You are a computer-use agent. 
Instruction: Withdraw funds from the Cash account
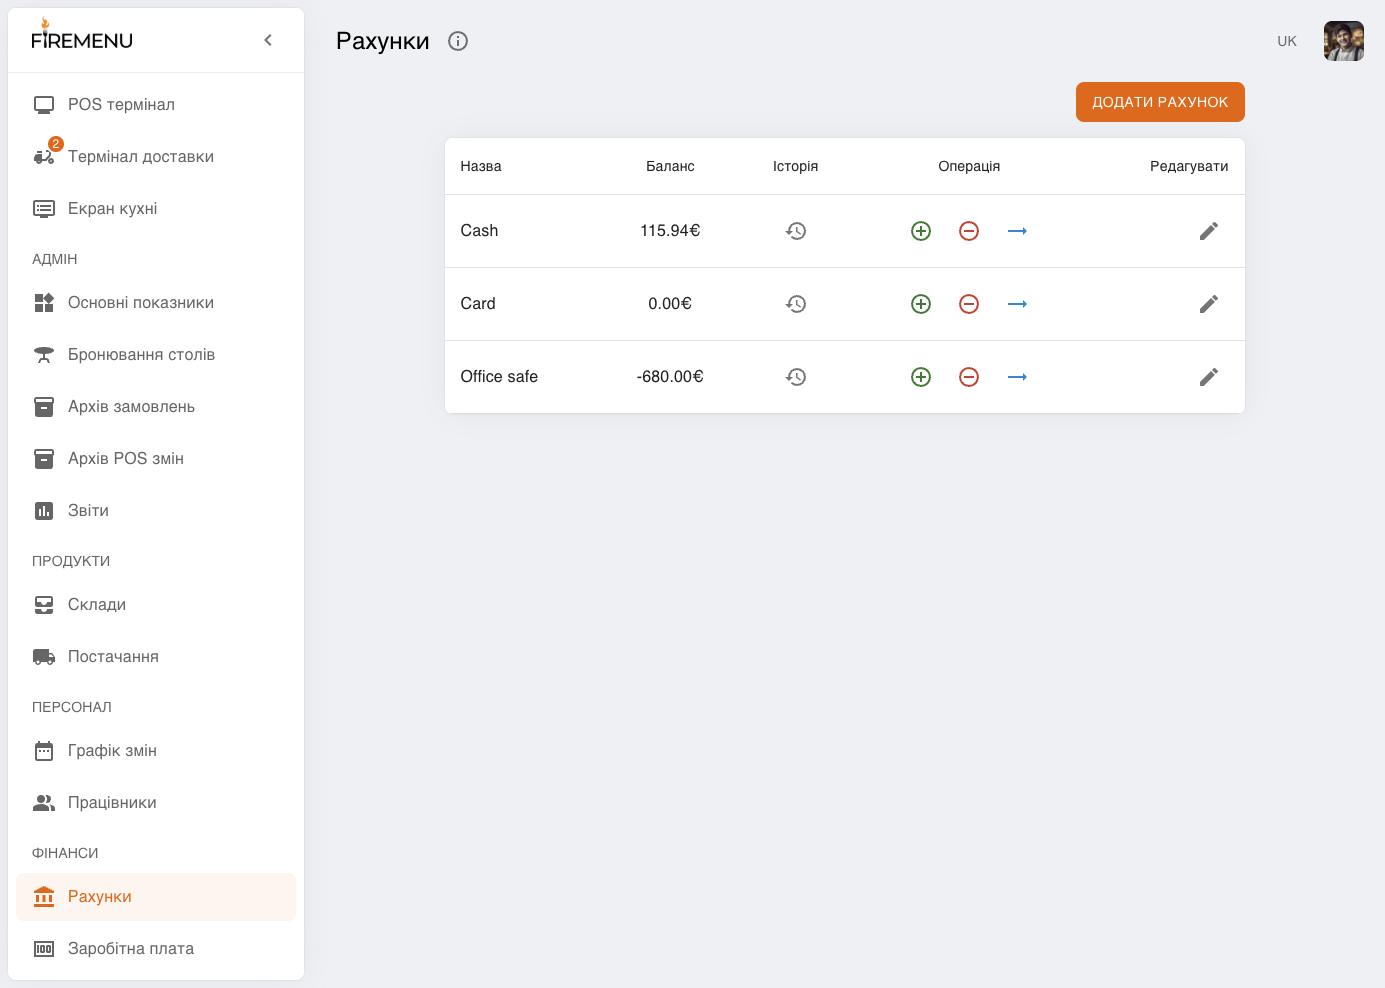969,231
